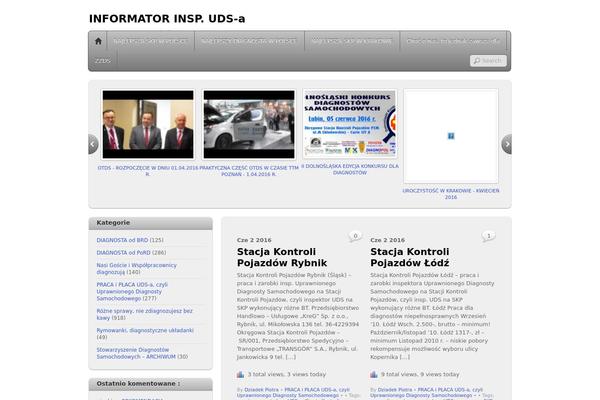Open thumbnail of white car video
600x400 pixels.
(249, 124)
